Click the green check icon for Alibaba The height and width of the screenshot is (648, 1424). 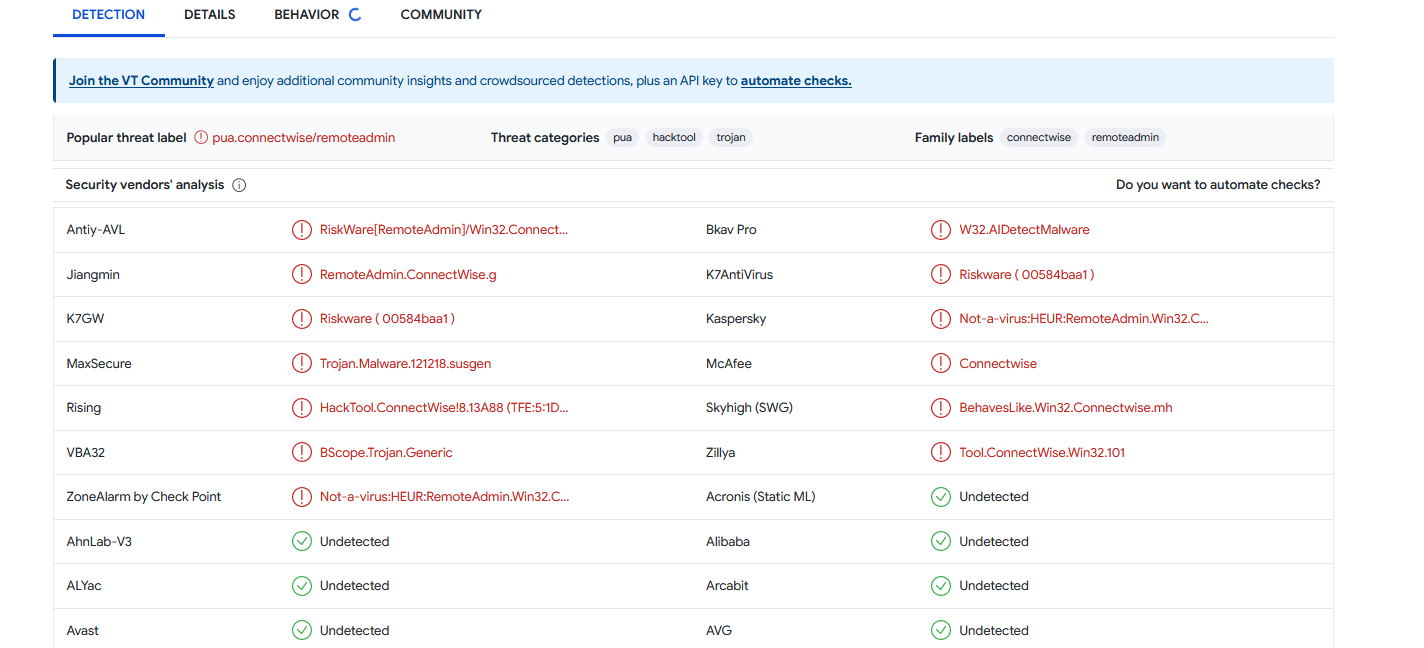pyautogui.click(x=940, y=542)
